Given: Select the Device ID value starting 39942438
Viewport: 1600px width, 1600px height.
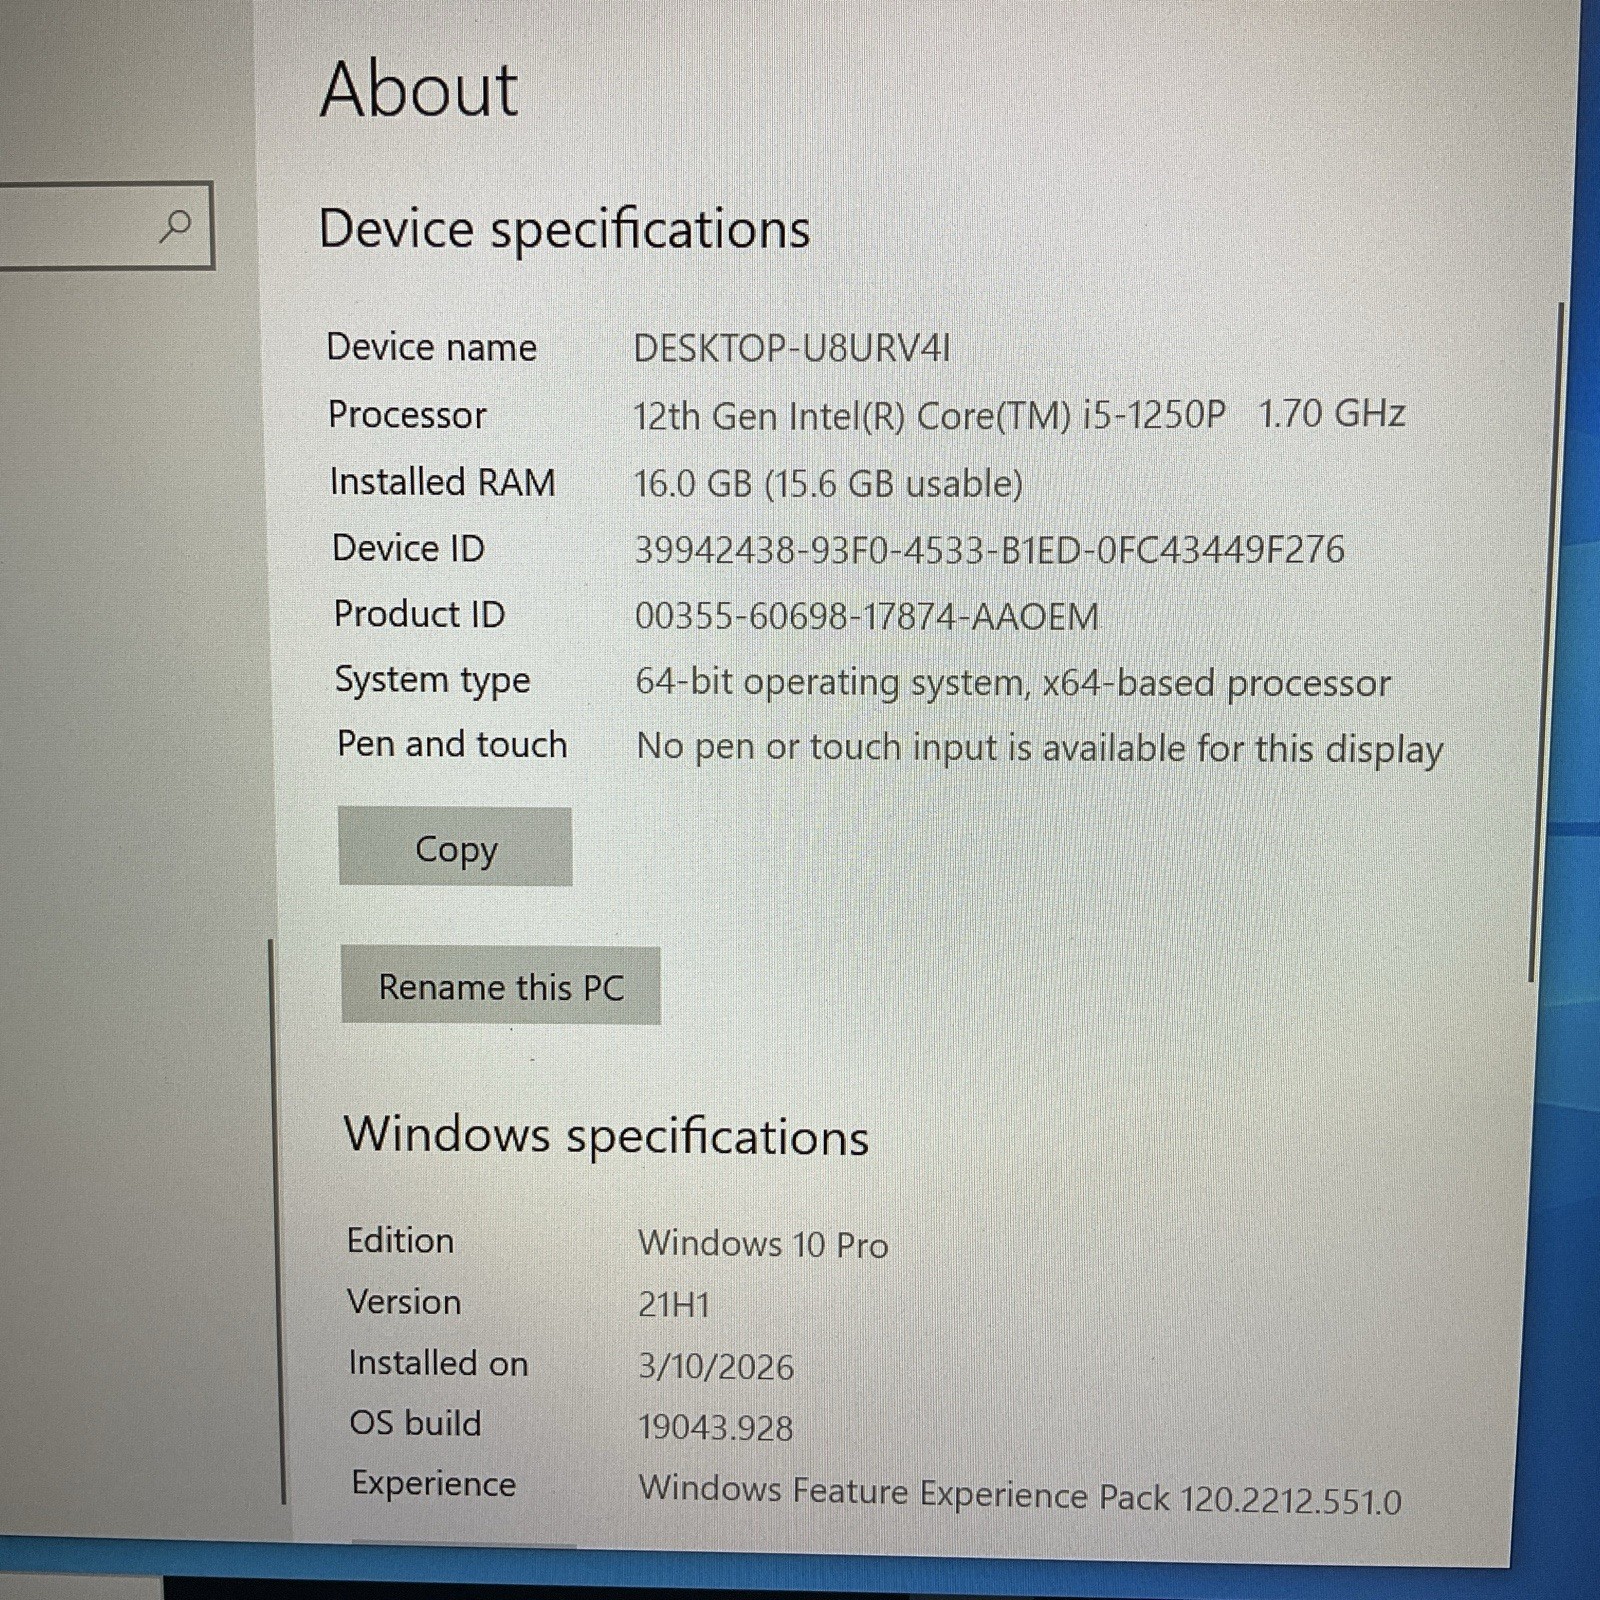Looking at the screenshot, I should click(990, 550).
